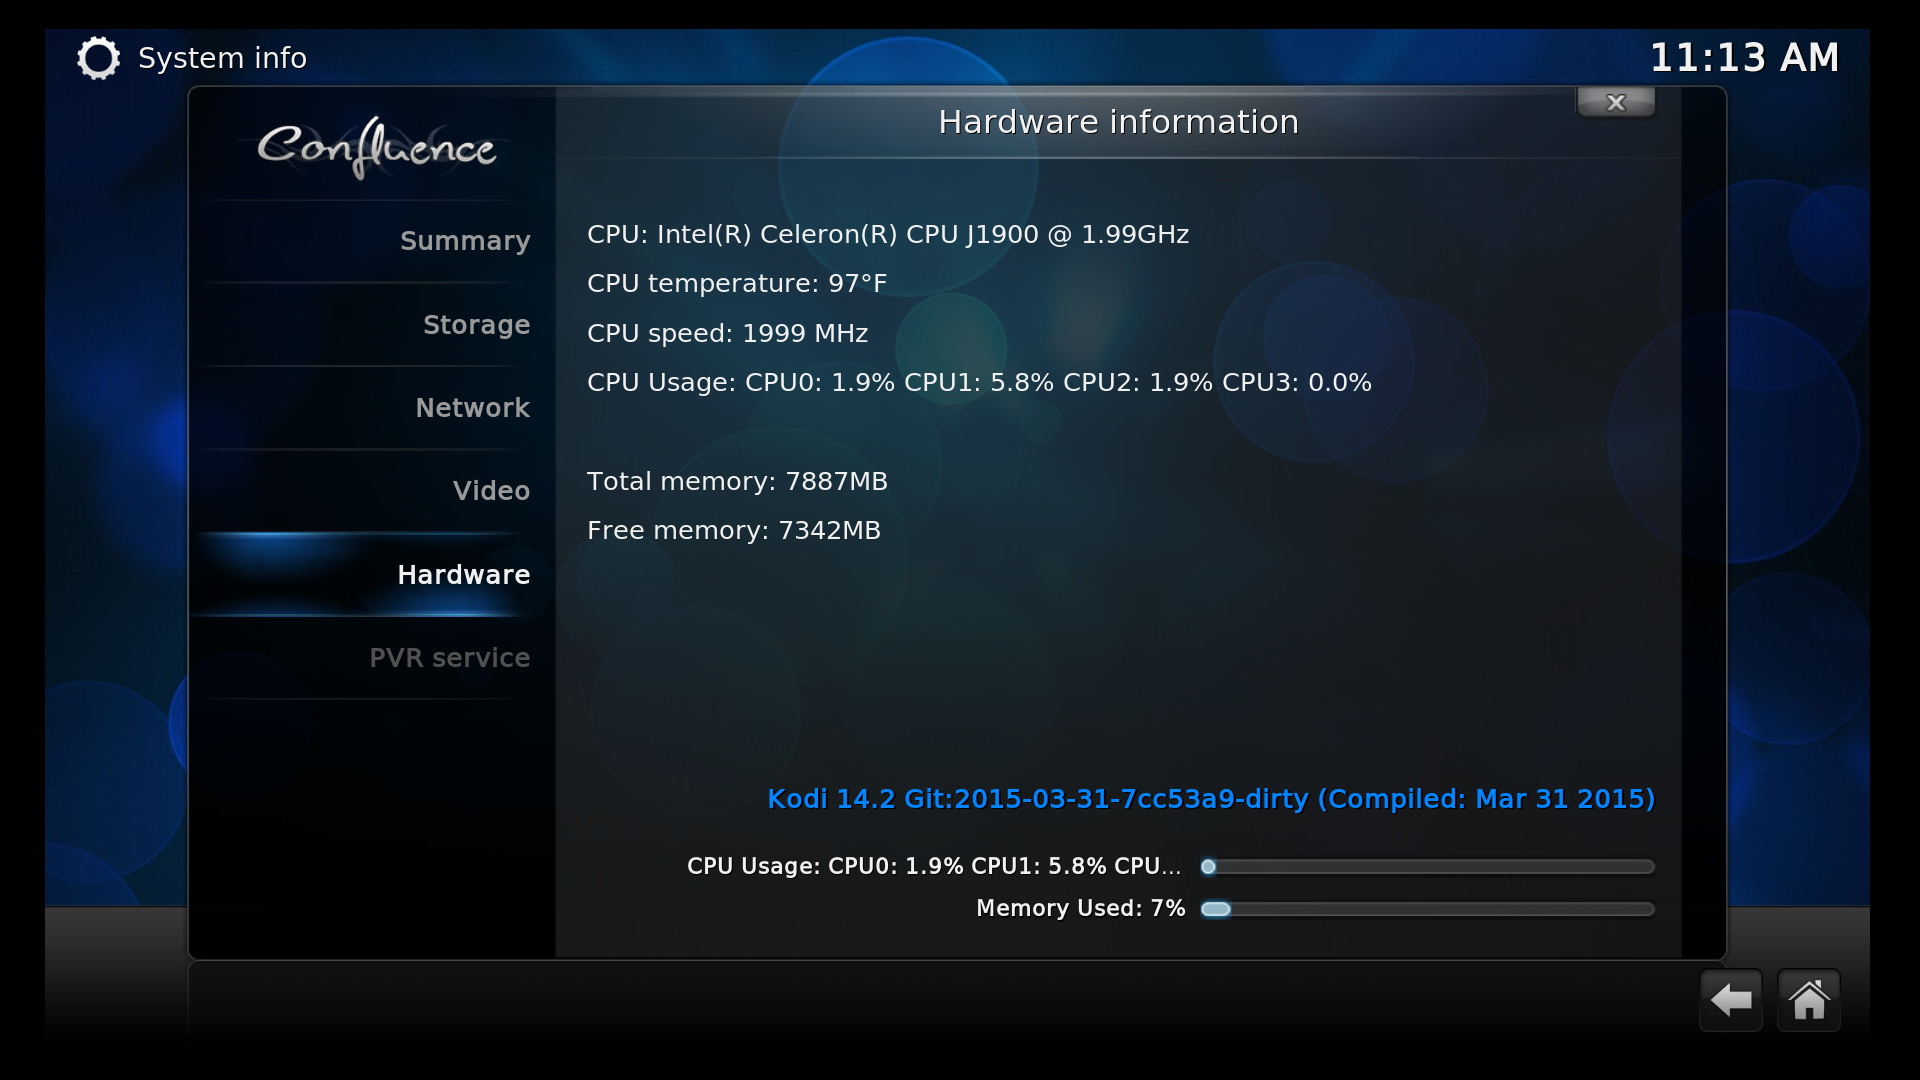The image size is (1920, 1080).
Task: Click the truncated bottom CPU Usage label
Action: point(934,867)
